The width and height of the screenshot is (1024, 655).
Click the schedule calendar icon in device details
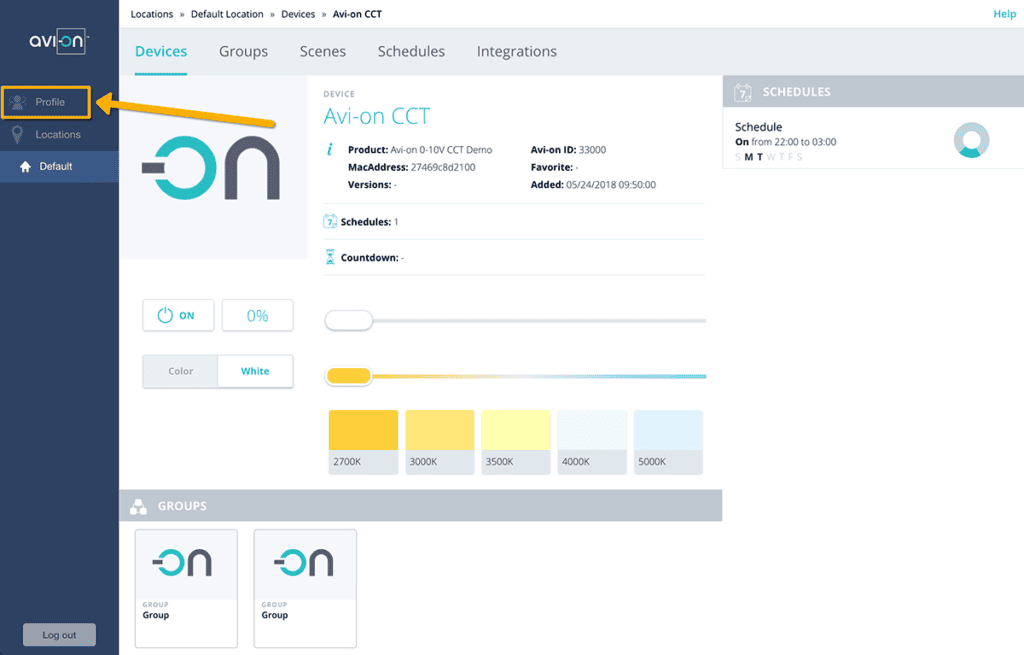pos(330,222)
